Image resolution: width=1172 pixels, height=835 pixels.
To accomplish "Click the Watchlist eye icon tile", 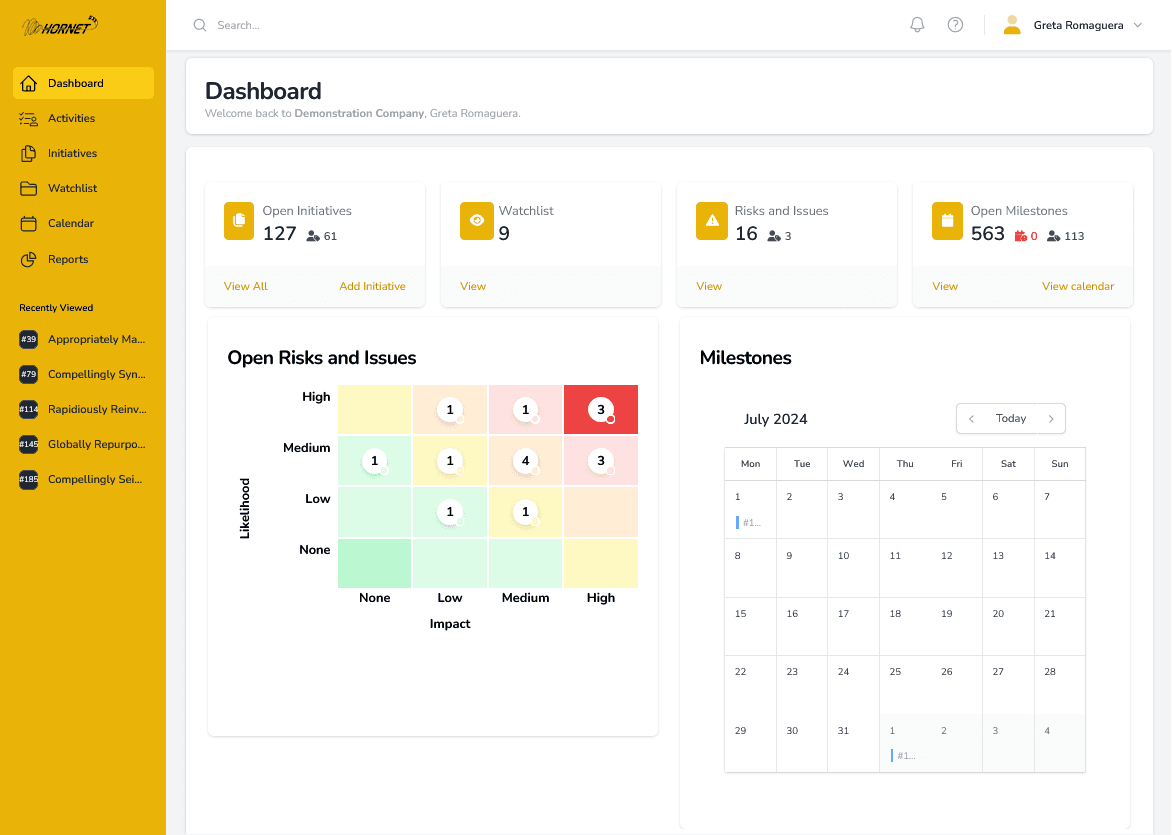I will (x=476, y=221).
